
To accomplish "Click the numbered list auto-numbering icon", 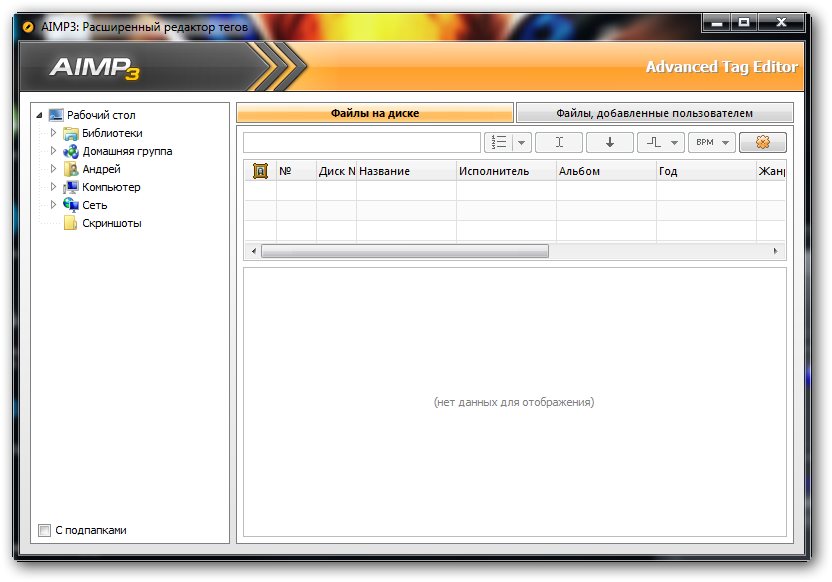I will point(498,143).
